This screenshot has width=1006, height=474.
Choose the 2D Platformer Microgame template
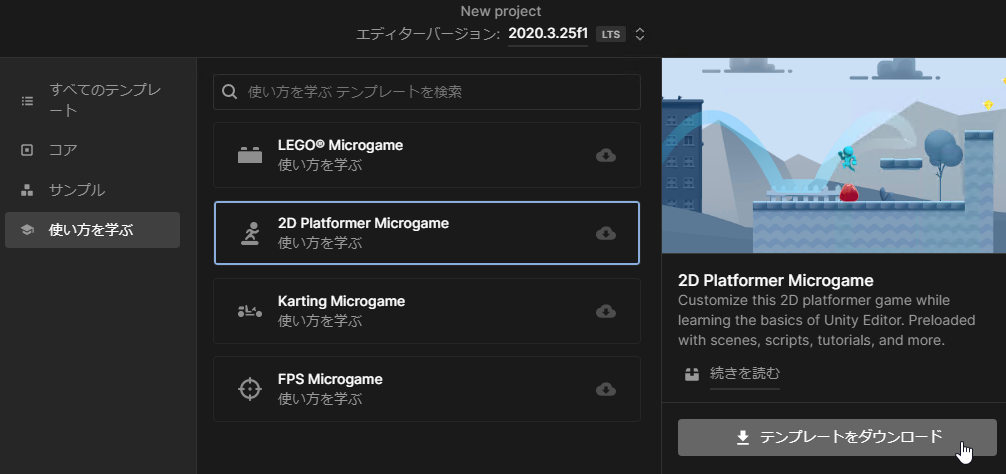click(x=427, y=233)
